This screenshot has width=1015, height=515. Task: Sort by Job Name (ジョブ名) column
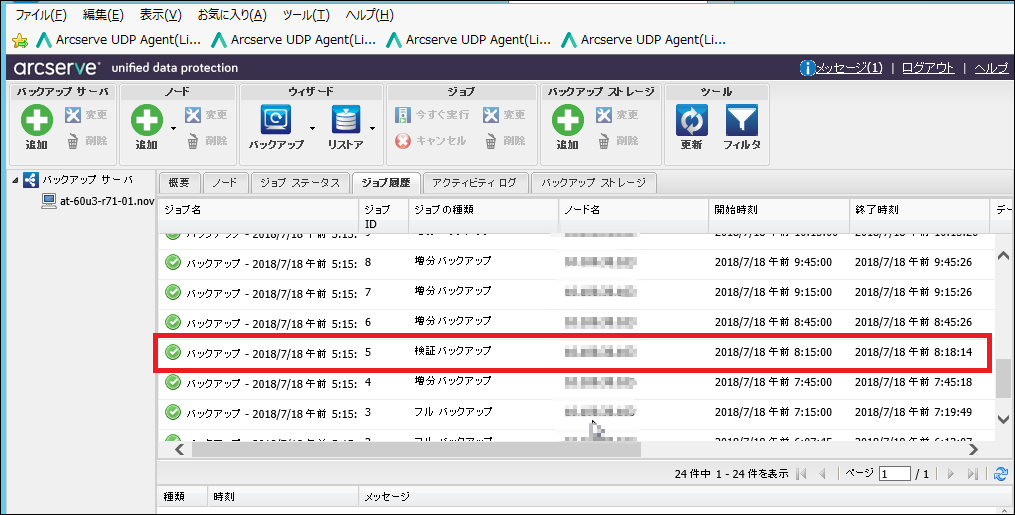(x=258, y=216)
